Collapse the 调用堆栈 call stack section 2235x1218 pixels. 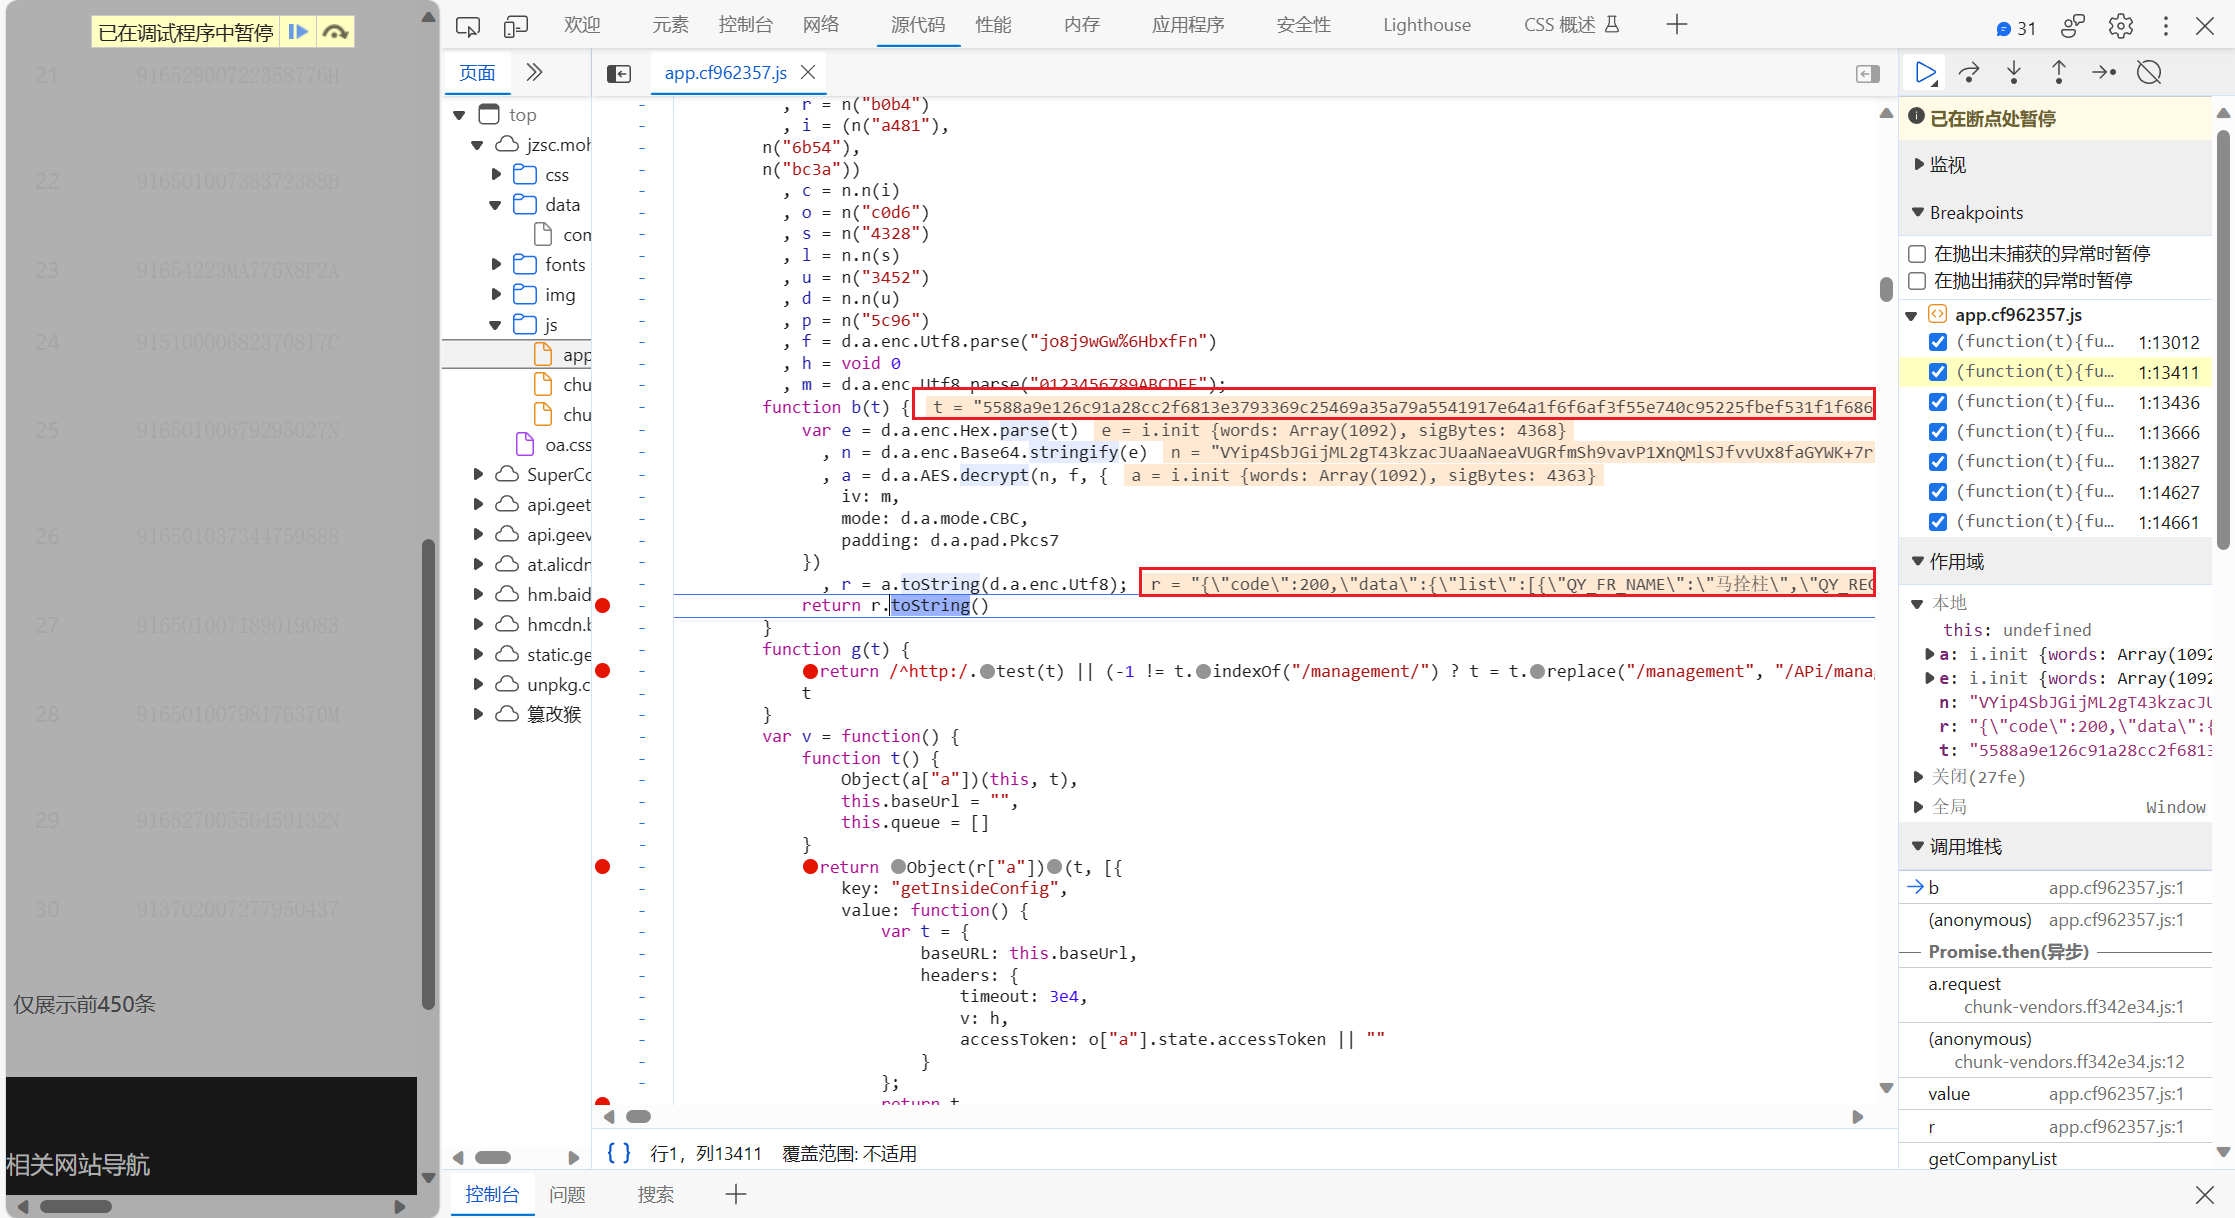[1964, 847]
